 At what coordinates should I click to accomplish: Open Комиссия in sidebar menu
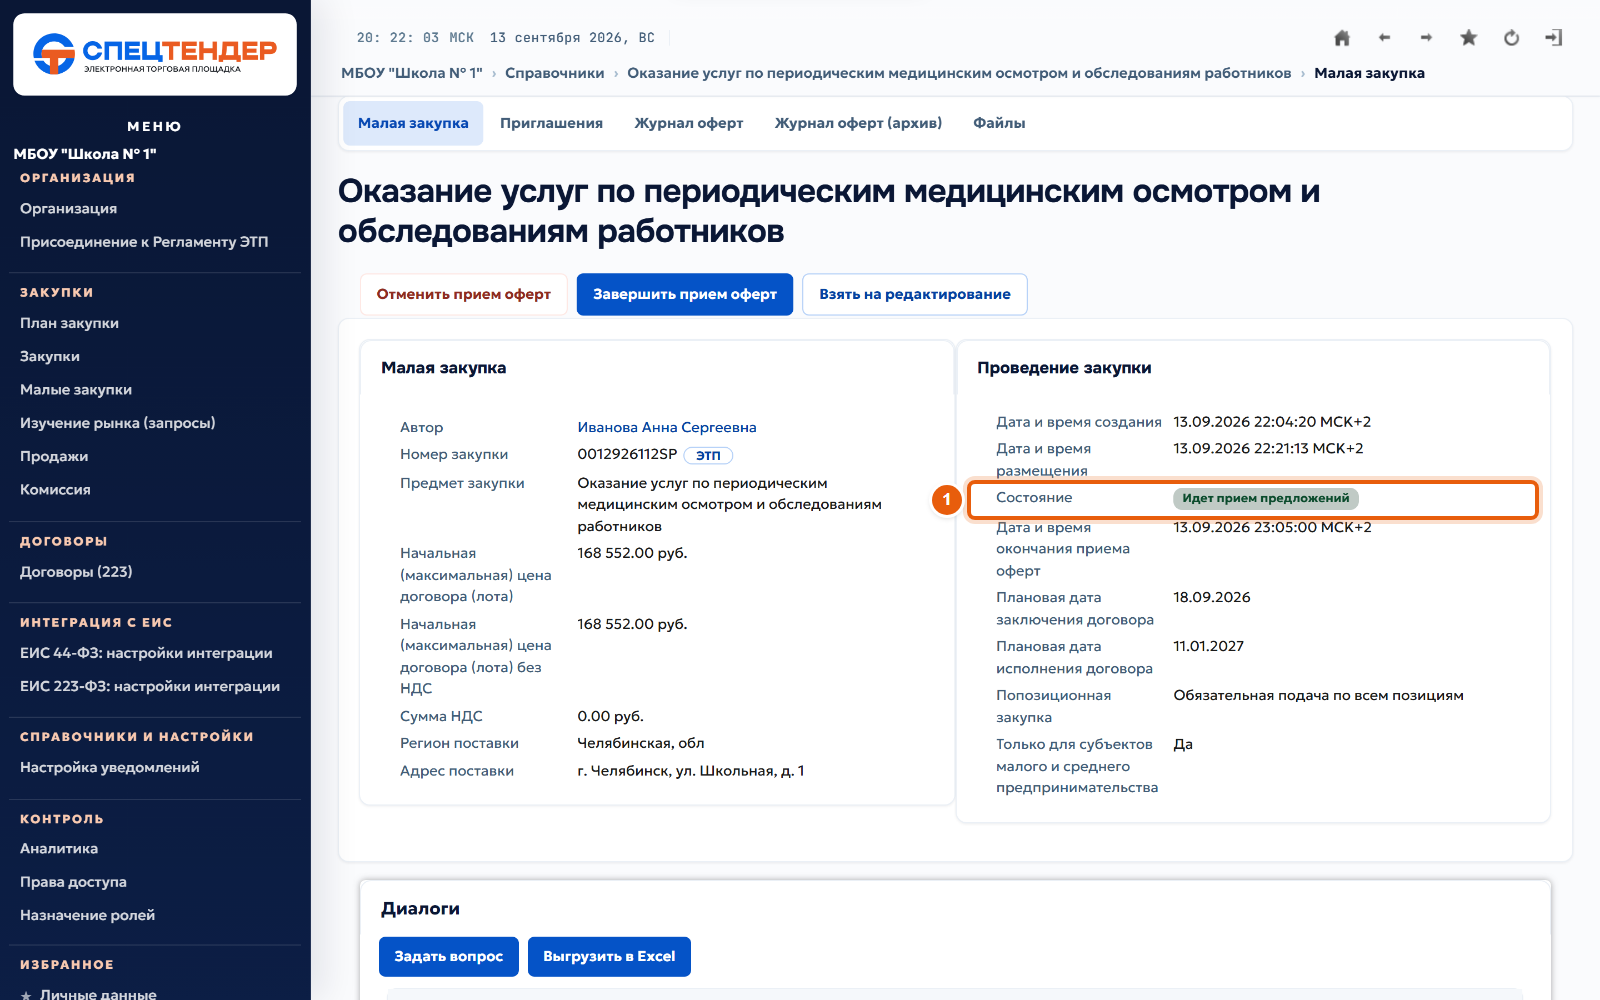coord(55,489)
